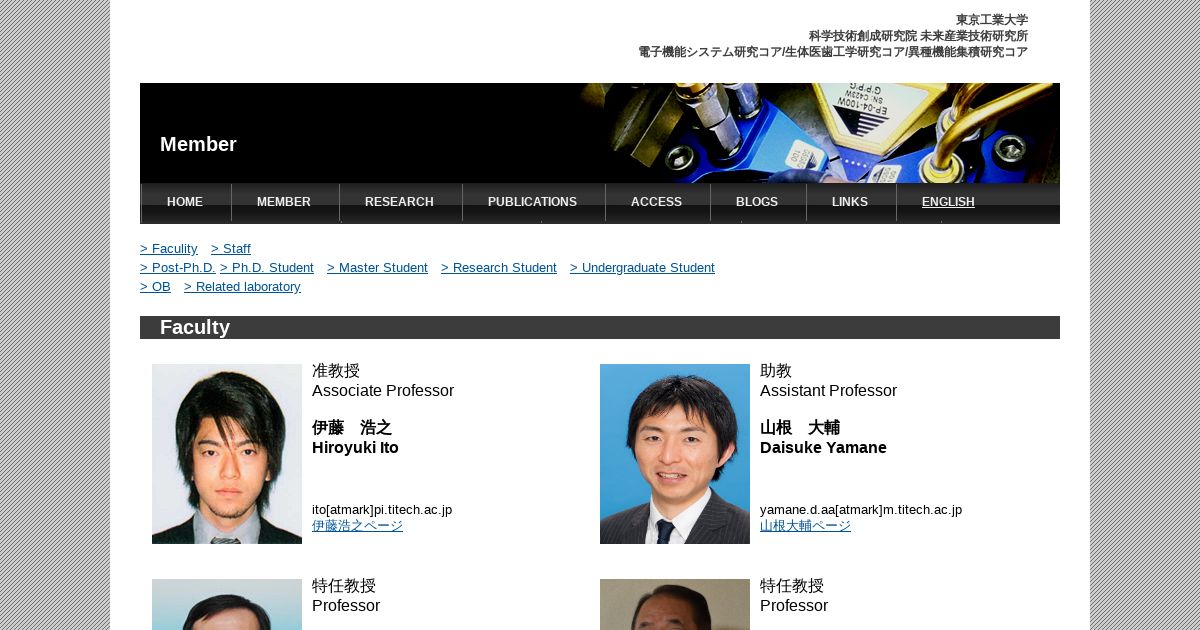Open the Undergraduate Student section link
The width and height of the screenshot is (1200, 630).
coord(642,268)
